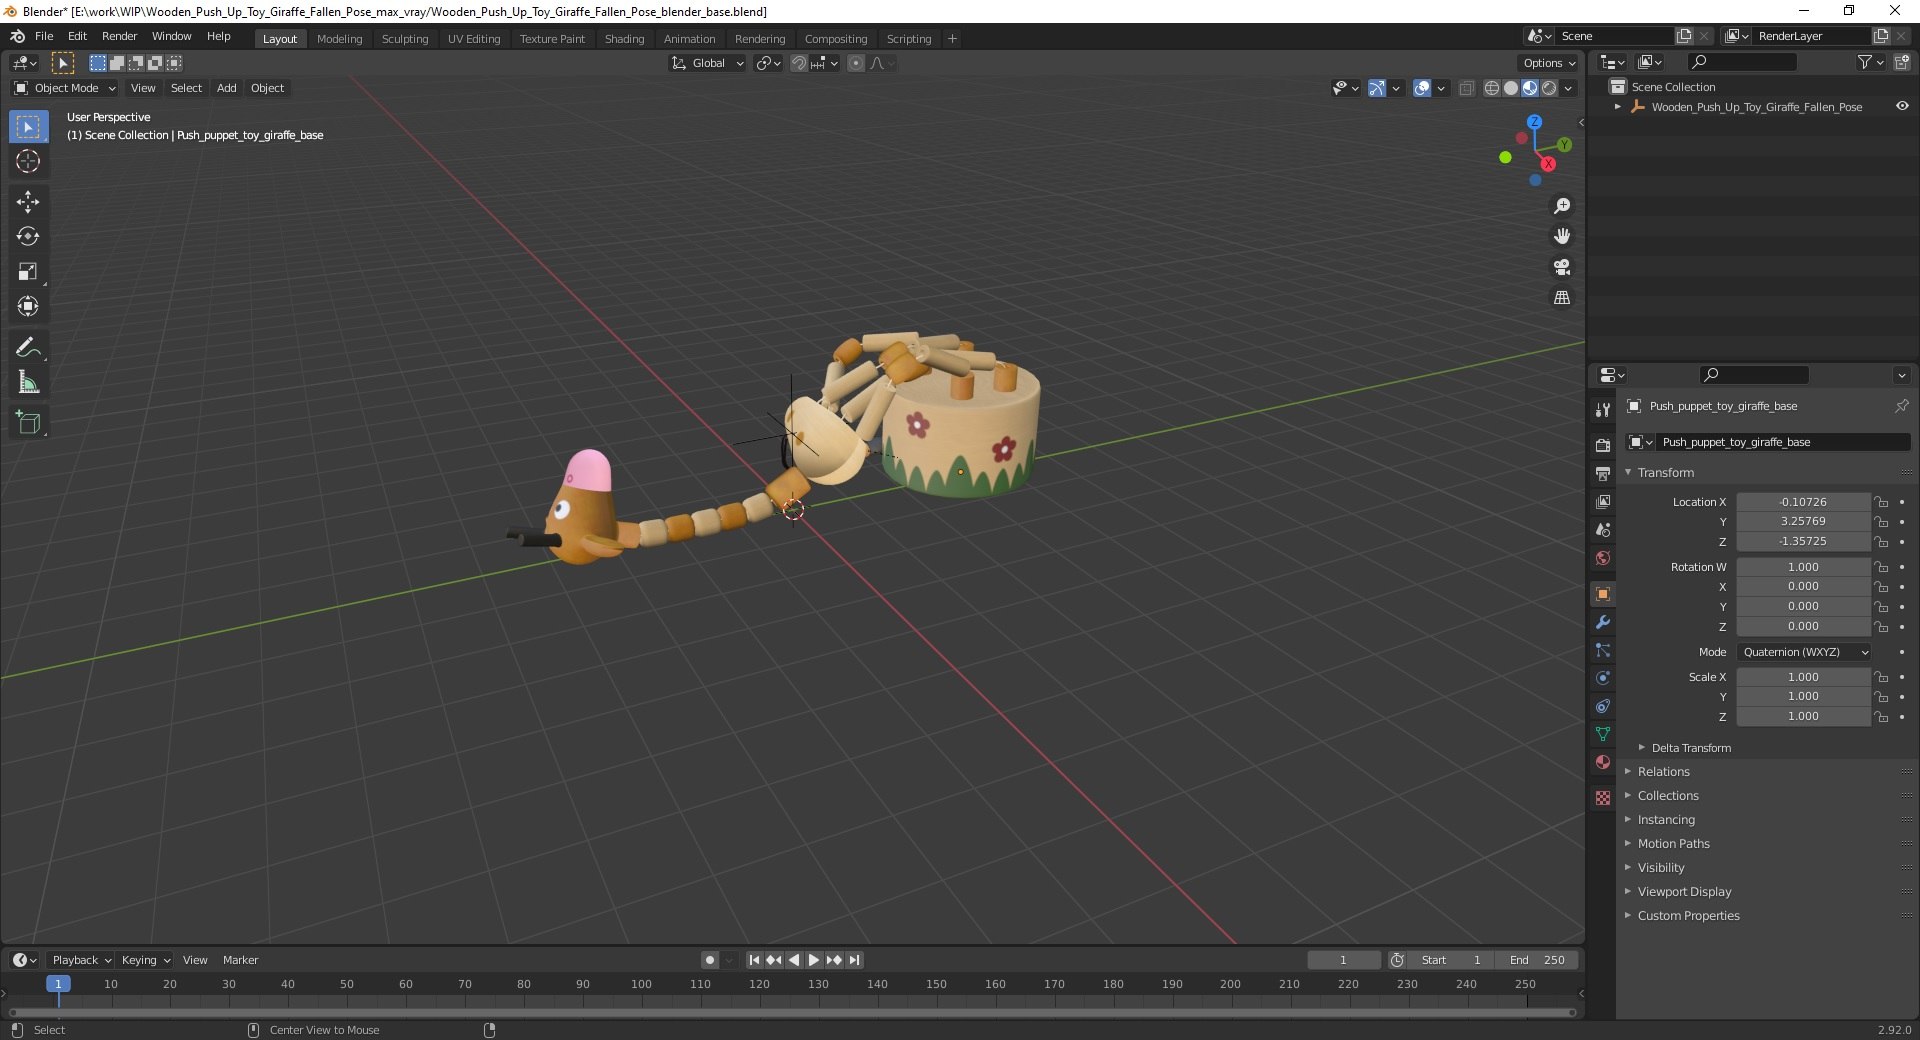This screenshot has width=1920, height=1040.
Task: Switch to Shading workspace tab
Action: 624,39
